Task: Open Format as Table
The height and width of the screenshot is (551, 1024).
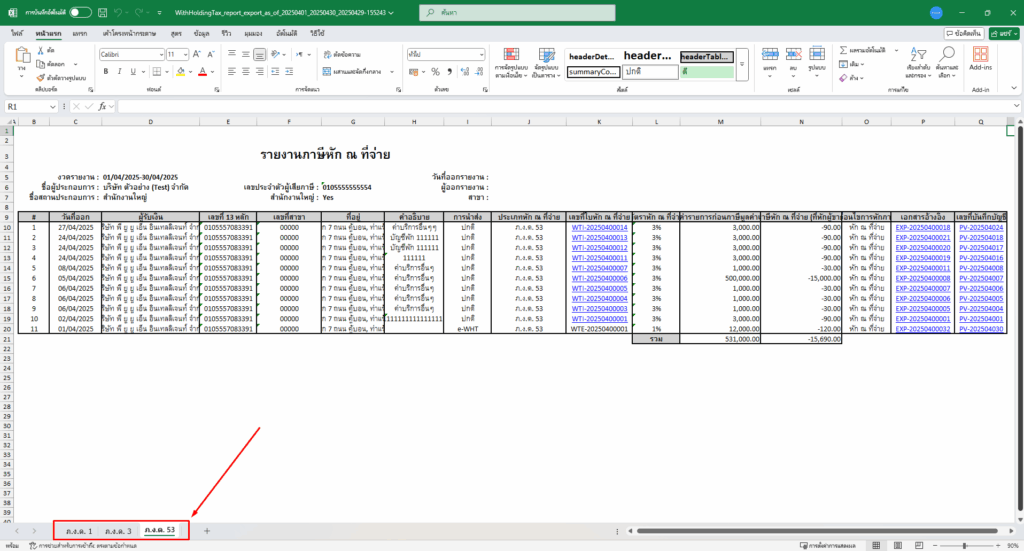Action: pos(546,63)
